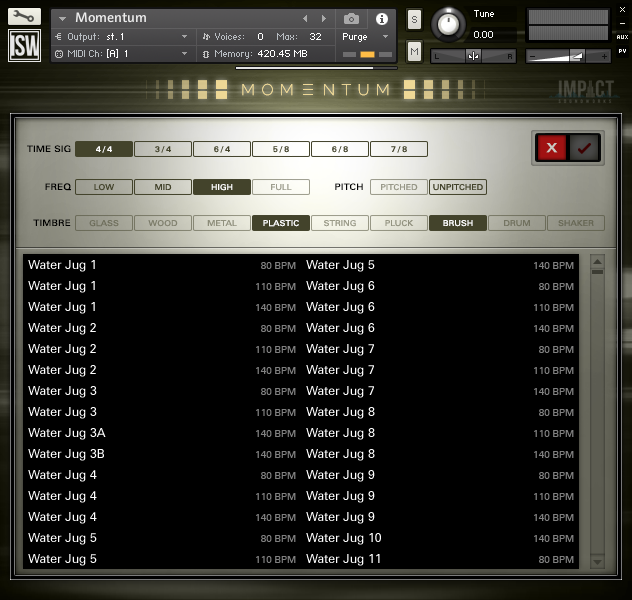
Task: Select Water Jug 5 at 140 BPM
Action: coord(440,265)
